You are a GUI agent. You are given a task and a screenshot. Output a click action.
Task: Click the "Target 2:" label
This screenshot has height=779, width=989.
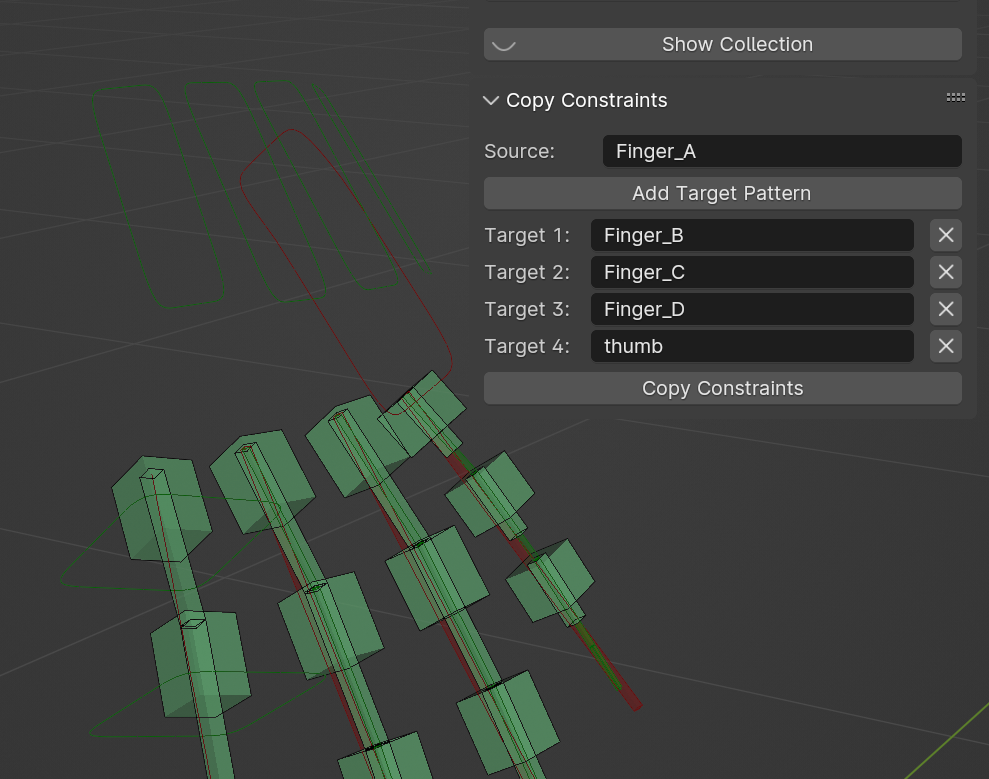tap(527, 272)
